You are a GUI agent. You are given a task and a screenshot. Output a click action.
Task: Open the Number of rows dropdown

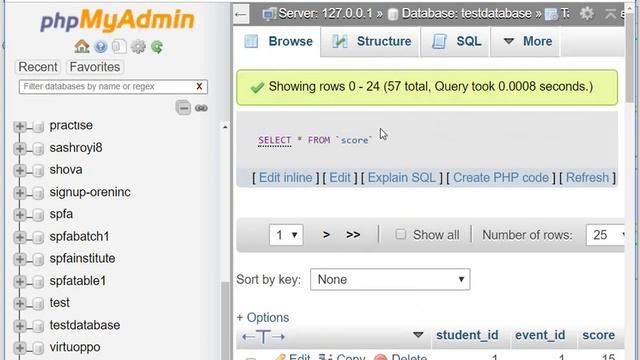click(606, 235)
